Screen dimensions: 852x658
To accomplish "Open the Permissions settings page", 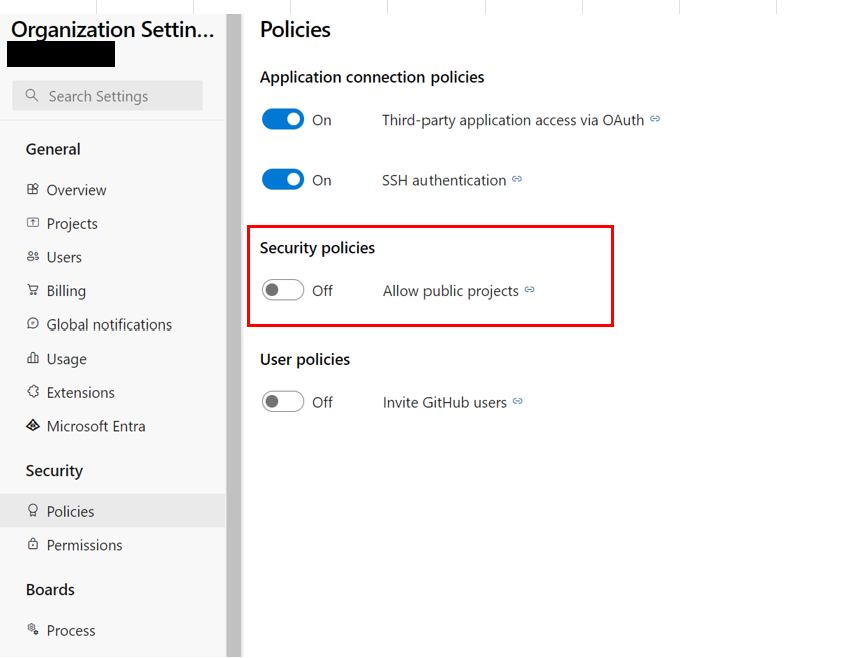I will point(84,545).
